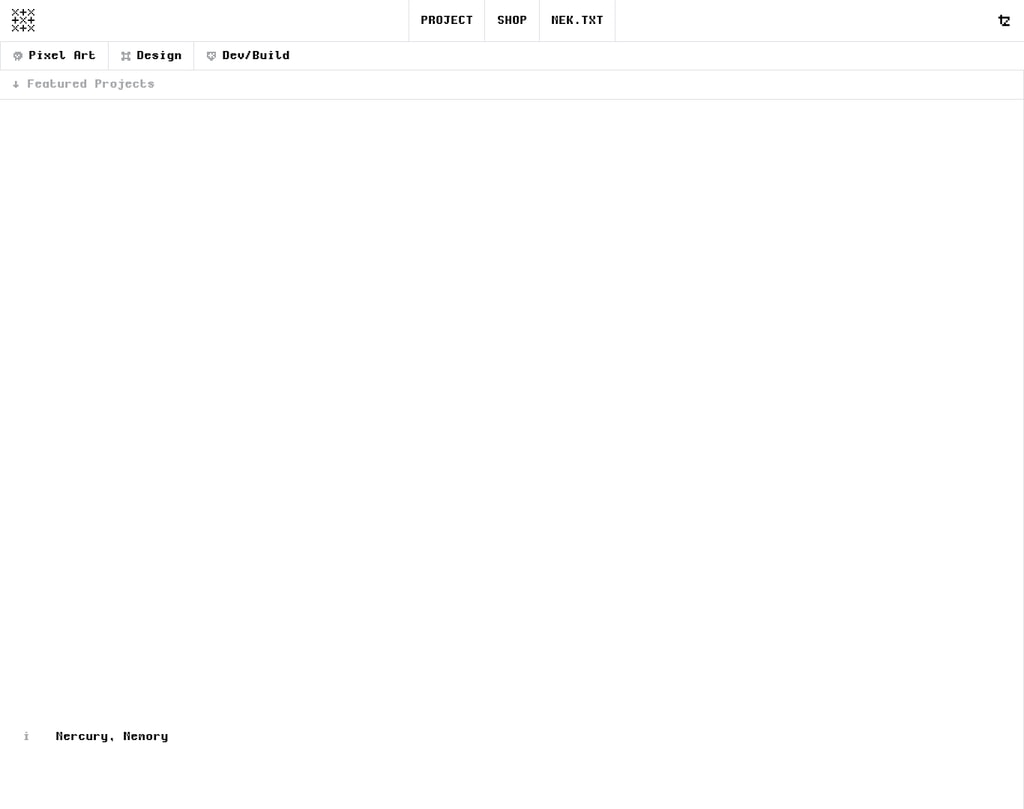This screenshot has height=809, width=1024.
Task: Click the flower icon on the Pixel Art tab
Action: point(18,56)
